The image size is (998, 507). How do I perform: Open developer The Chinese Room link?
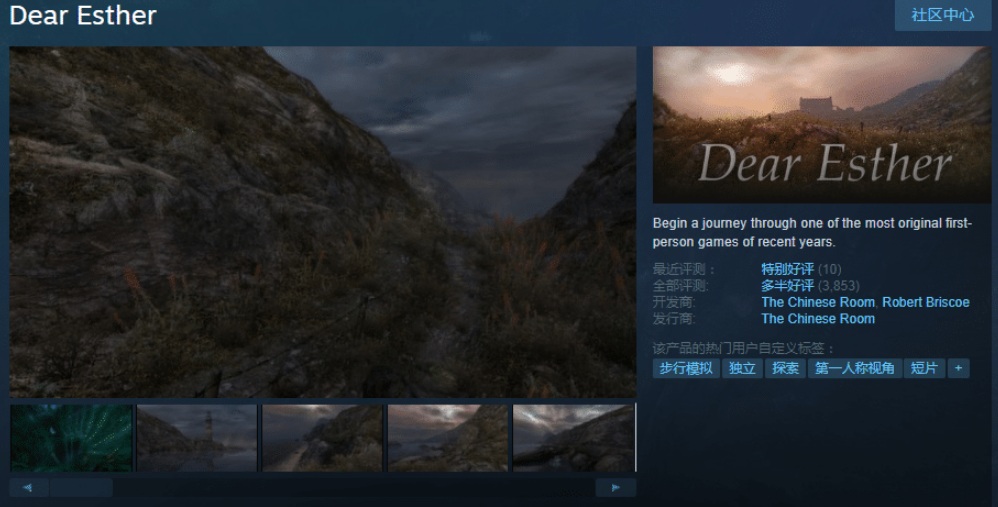pos(818,302)
